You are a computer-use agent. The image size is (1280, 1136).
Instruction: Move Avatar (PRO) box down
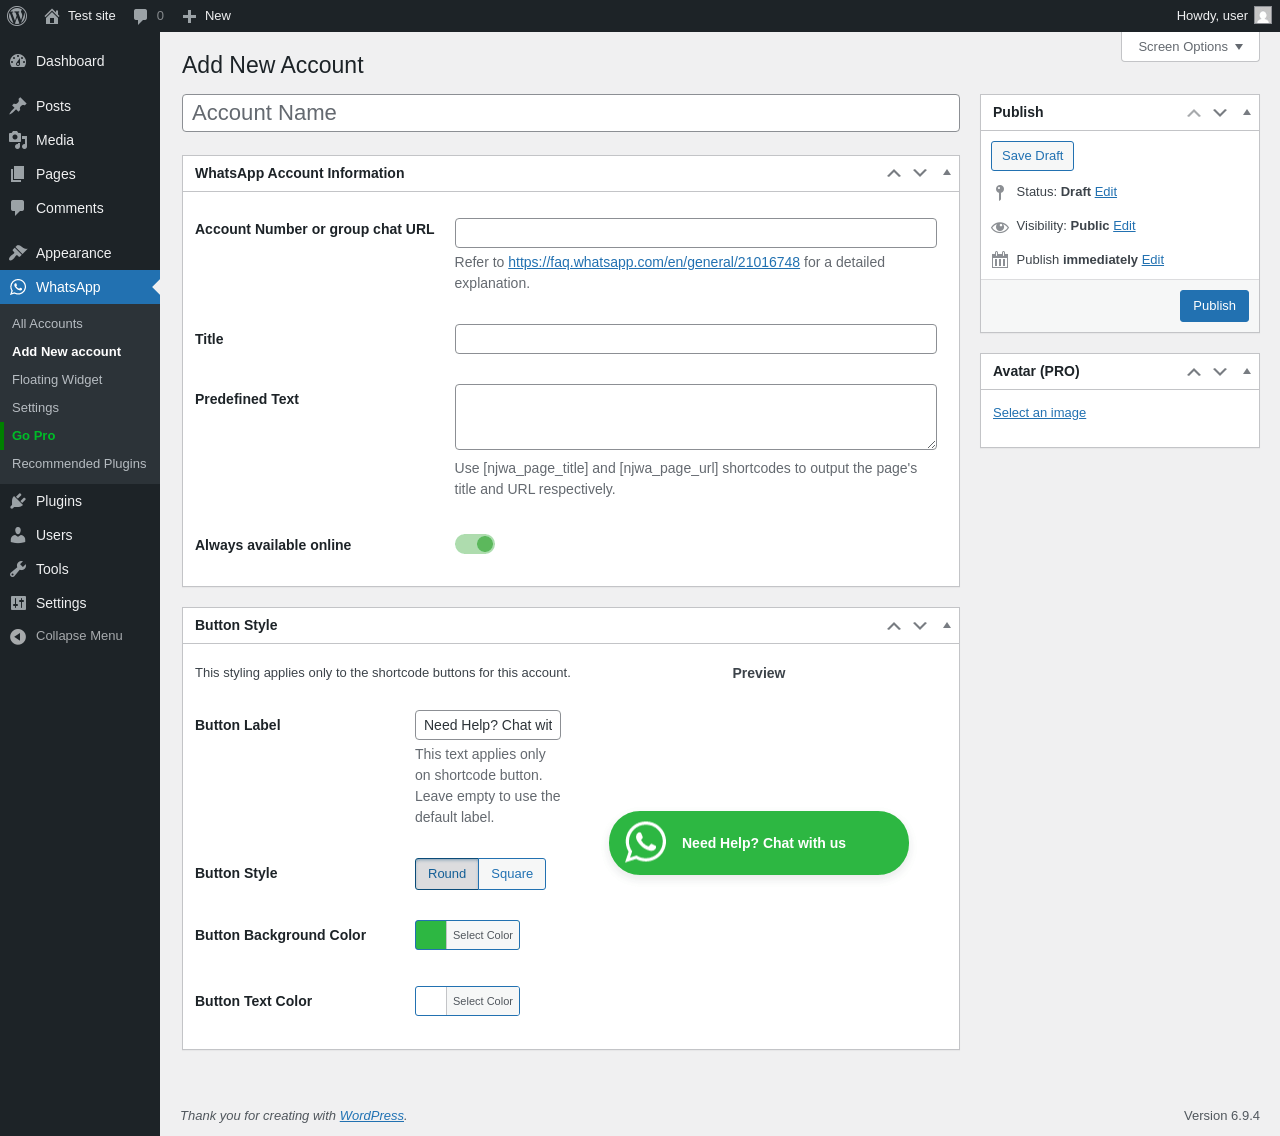tap(1220, 371)
